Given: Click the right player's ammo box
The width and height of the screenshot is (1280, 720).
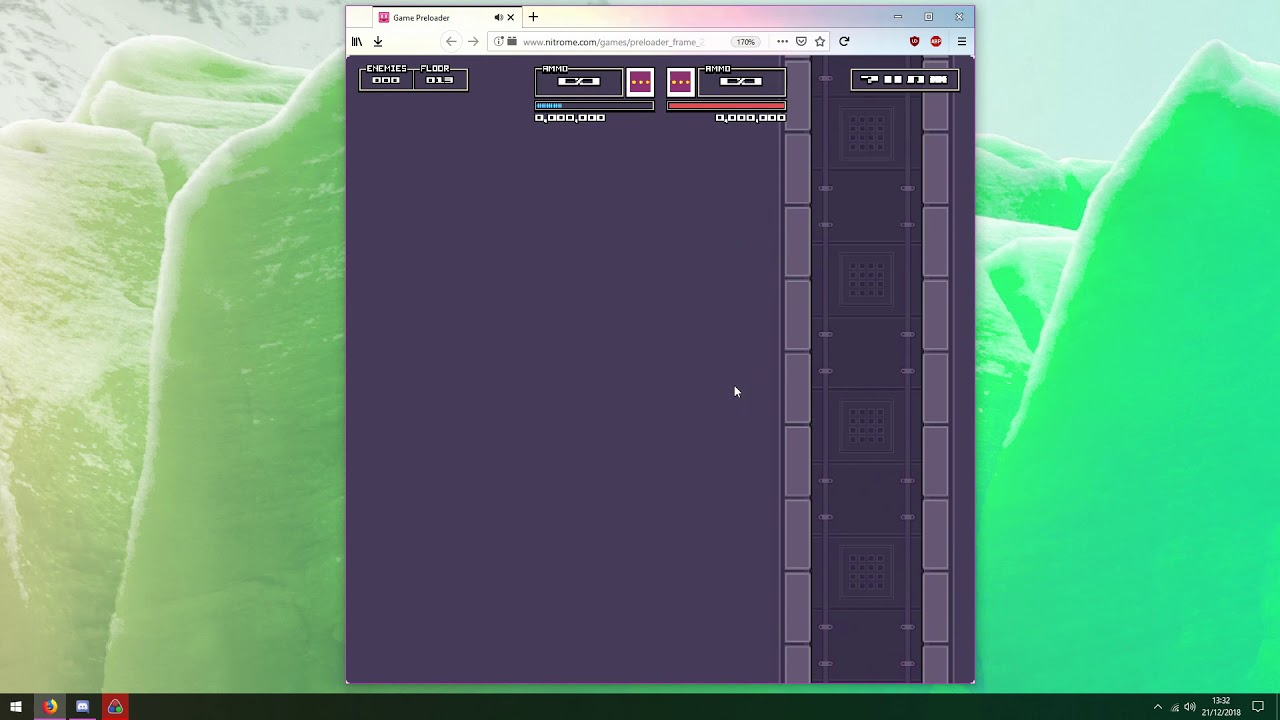Looking at the screenshot, I should (742, 81).
